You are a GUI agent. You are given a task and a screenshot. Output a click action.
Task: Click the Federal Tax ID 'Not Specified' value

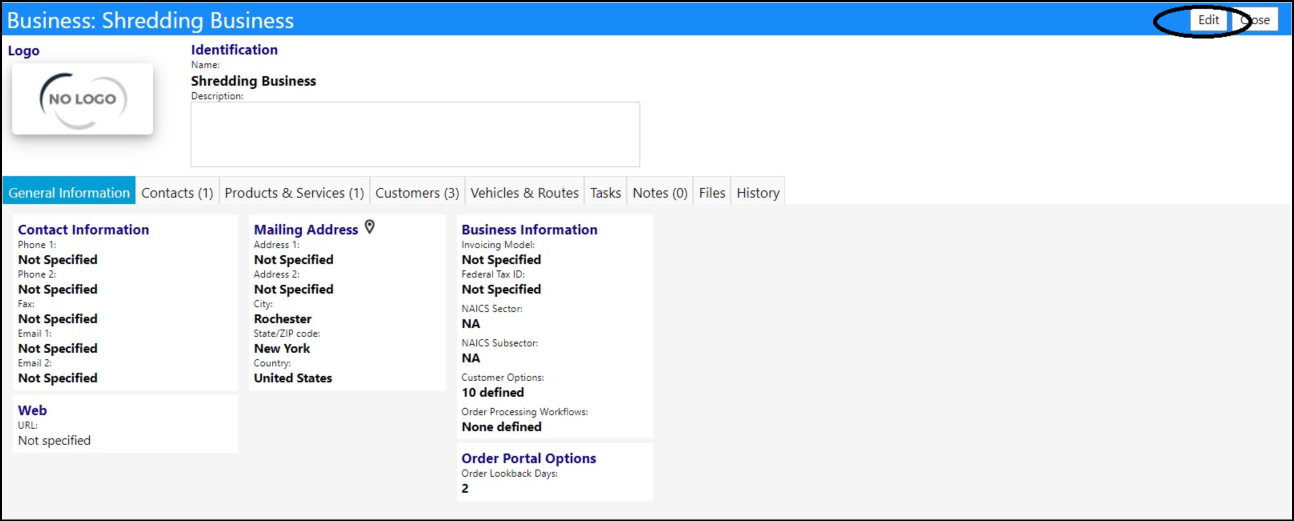(501, 290)
